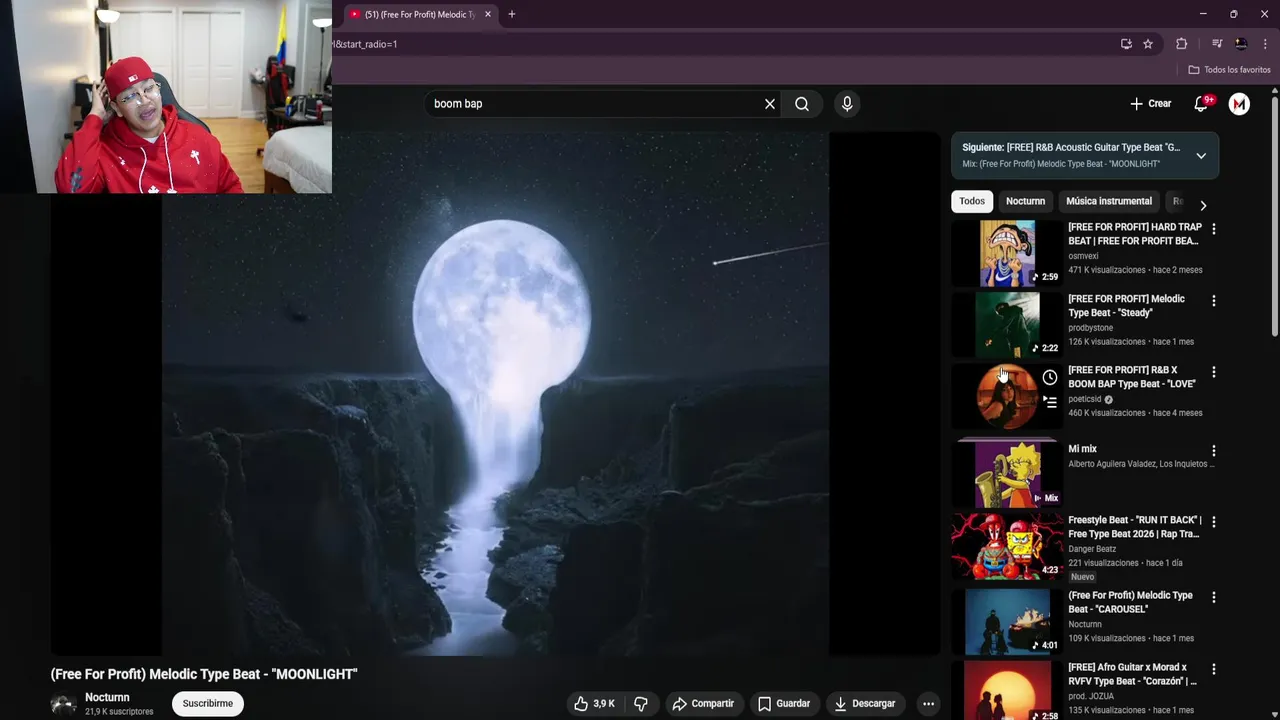The image size is (1280, 720).
Task: Close the Melodic Type Beat browser tab
Action: pyautogui.click(x=488, y=14)
